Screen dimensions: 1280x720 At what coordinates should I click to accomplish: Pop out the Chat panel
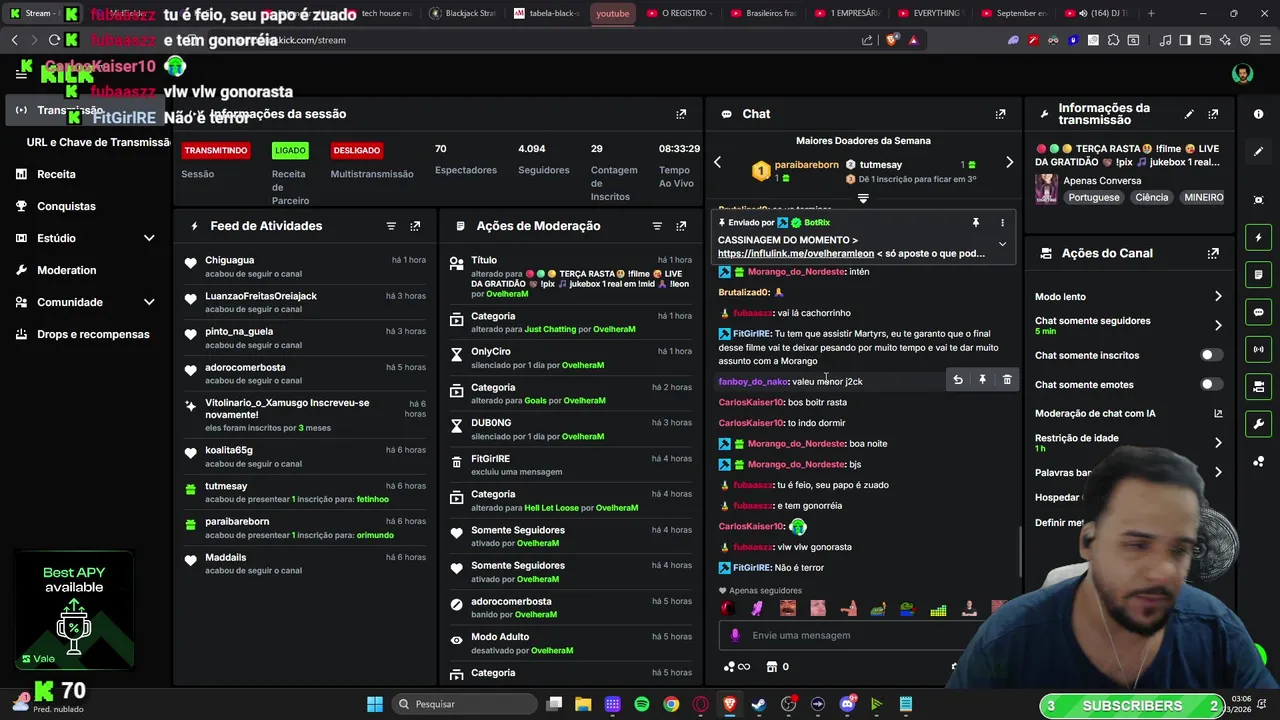tap(1000, 114)
